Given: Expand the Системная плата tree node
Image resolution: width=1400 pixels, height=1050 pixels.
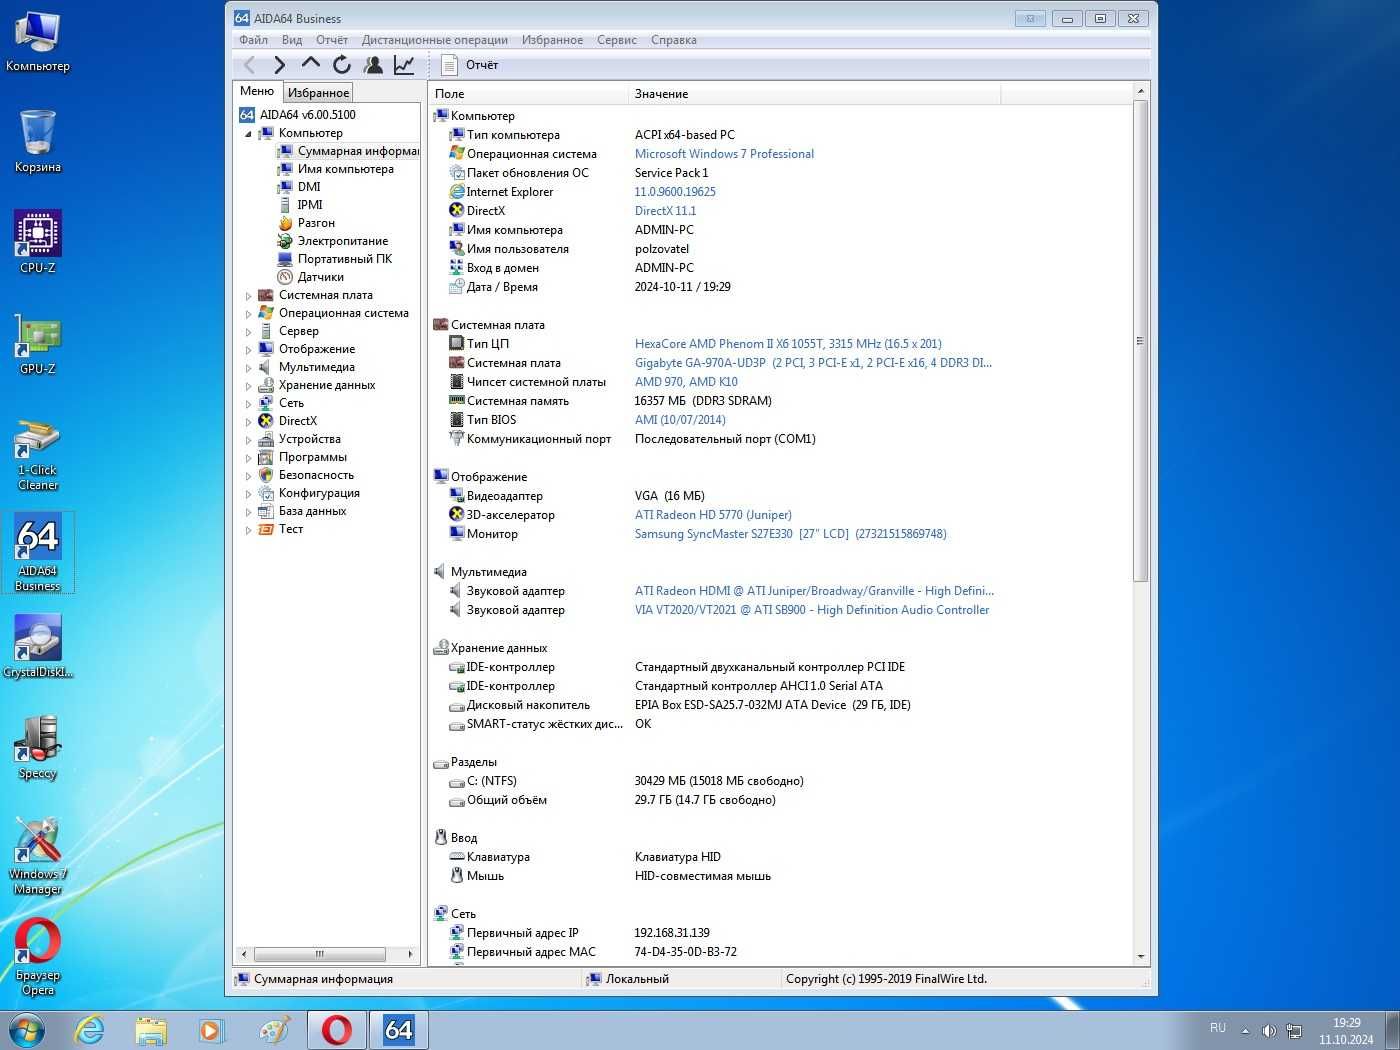Looking at the screenshot, I should (x=248, y=295).
